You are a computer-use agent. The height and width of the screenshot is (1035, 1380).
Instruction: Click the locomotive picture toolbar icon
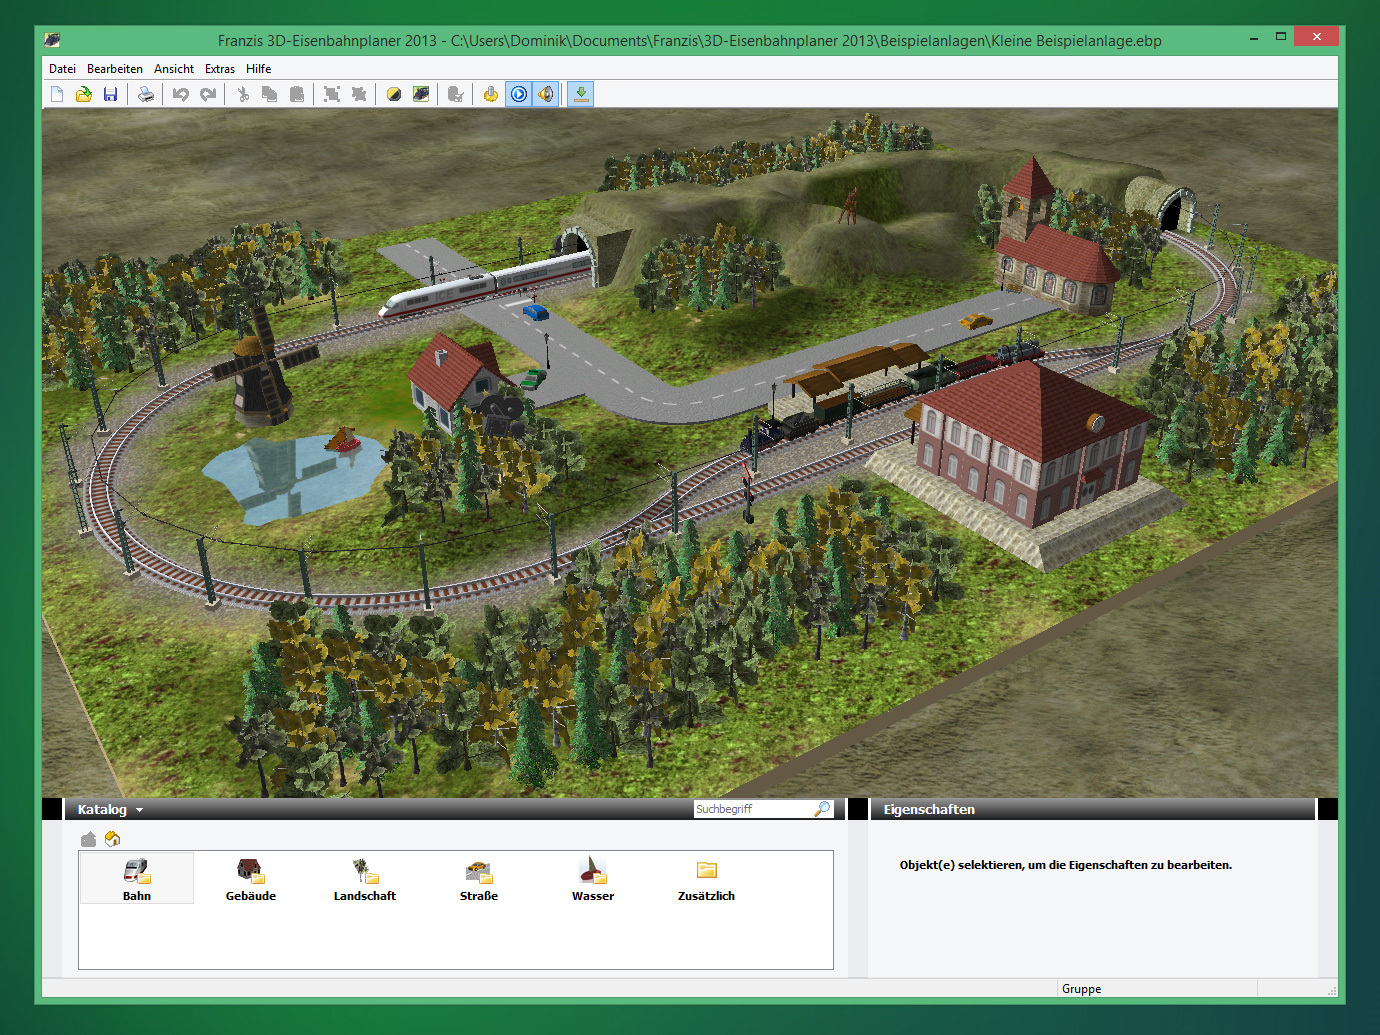point(421,94)
